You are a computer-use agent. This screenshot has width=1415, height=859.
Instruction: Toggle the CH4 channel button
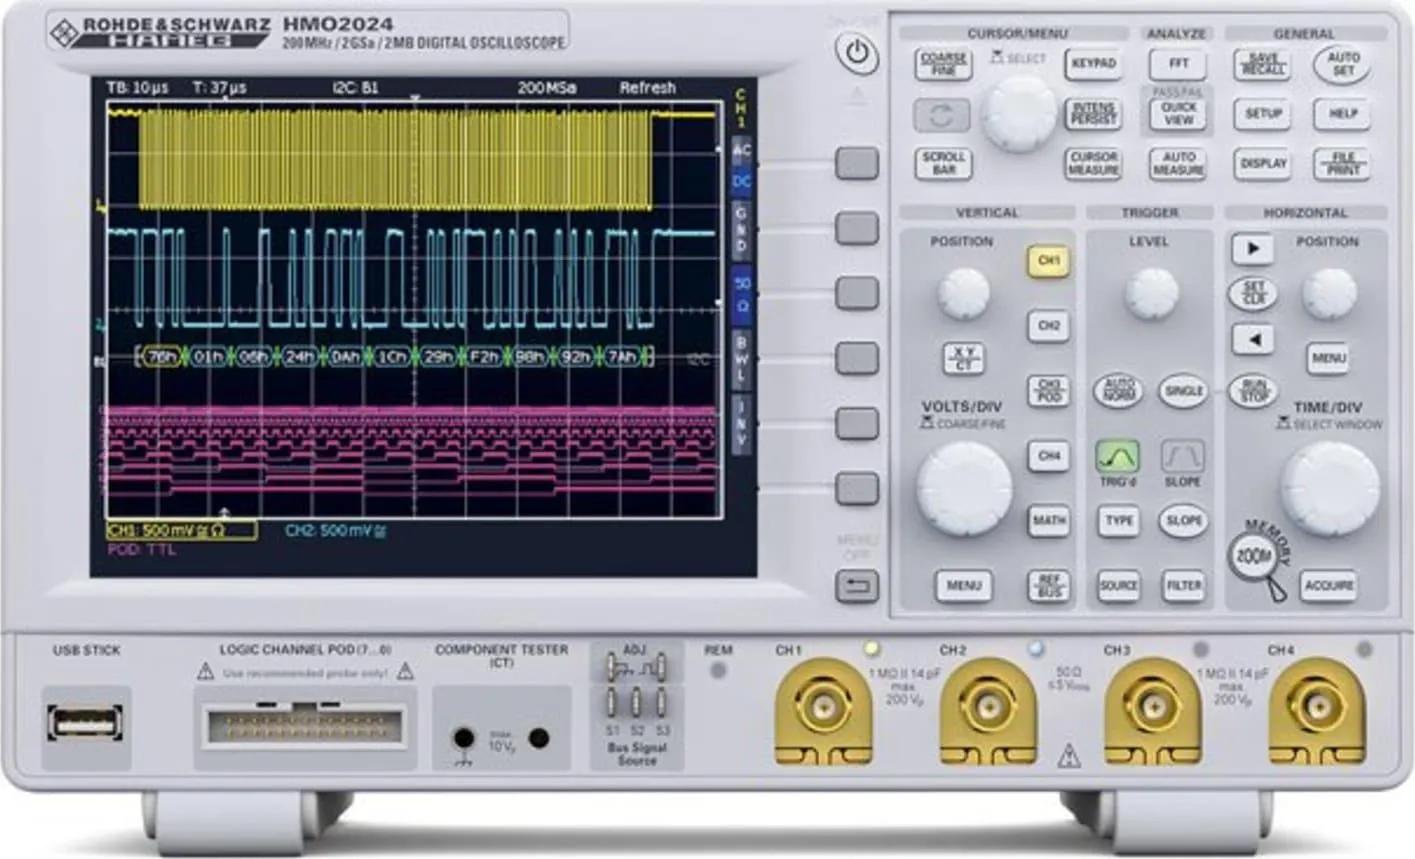[1048, 456]
